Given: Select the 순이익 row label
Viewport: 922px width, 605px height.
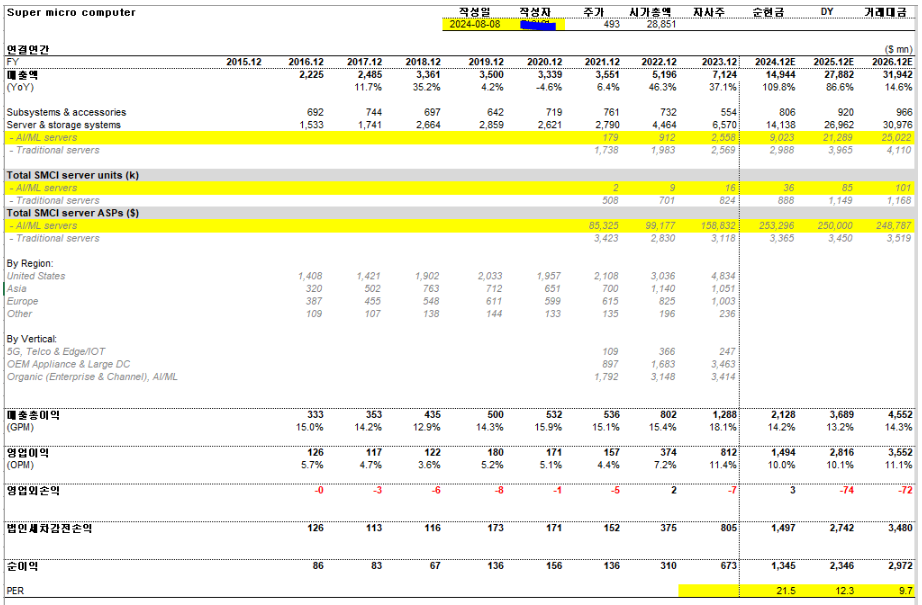Looking at the screenshot, I should tap(22, 566).
